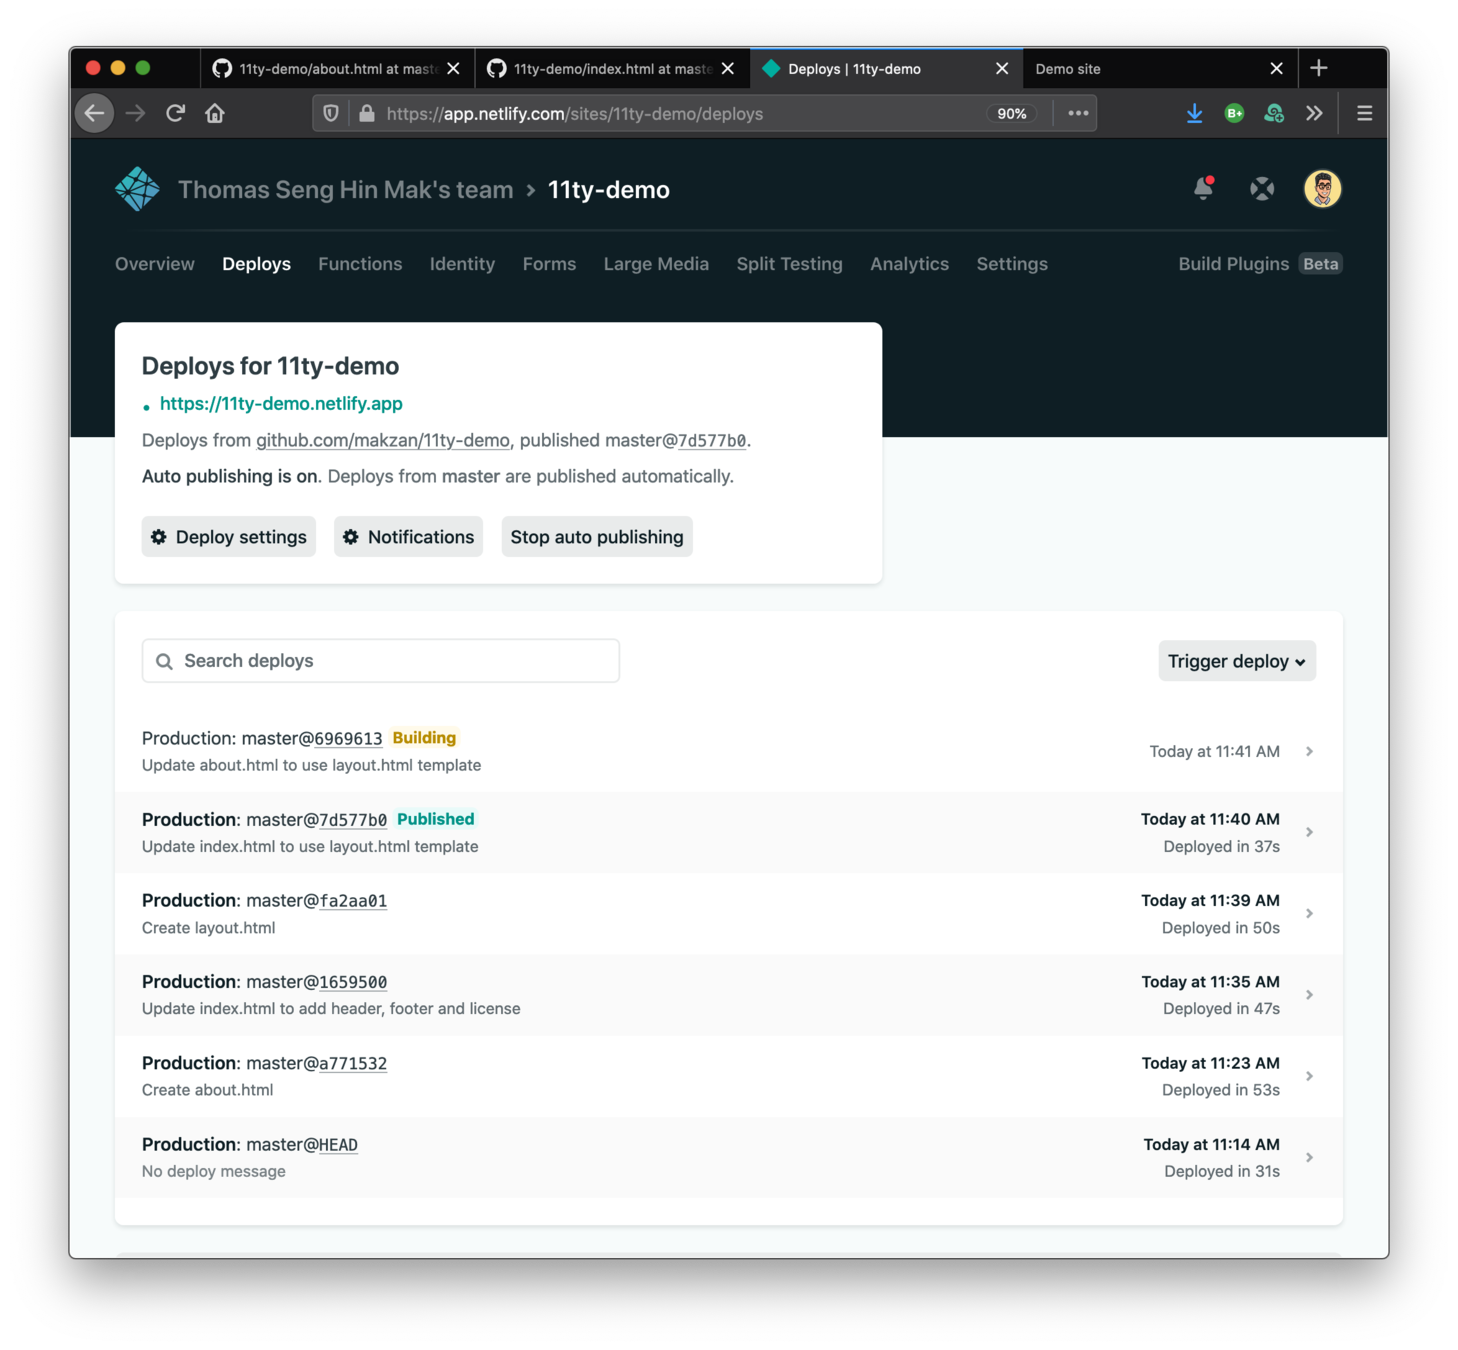Click the Netlify logo
Viewport: 1458px width, 1350px height.
(x=137, y=189)
